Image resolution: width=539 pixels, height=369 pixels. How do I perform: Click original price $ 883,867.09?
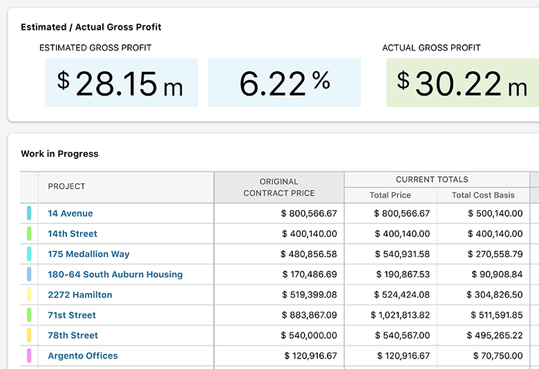pos(309,315)
